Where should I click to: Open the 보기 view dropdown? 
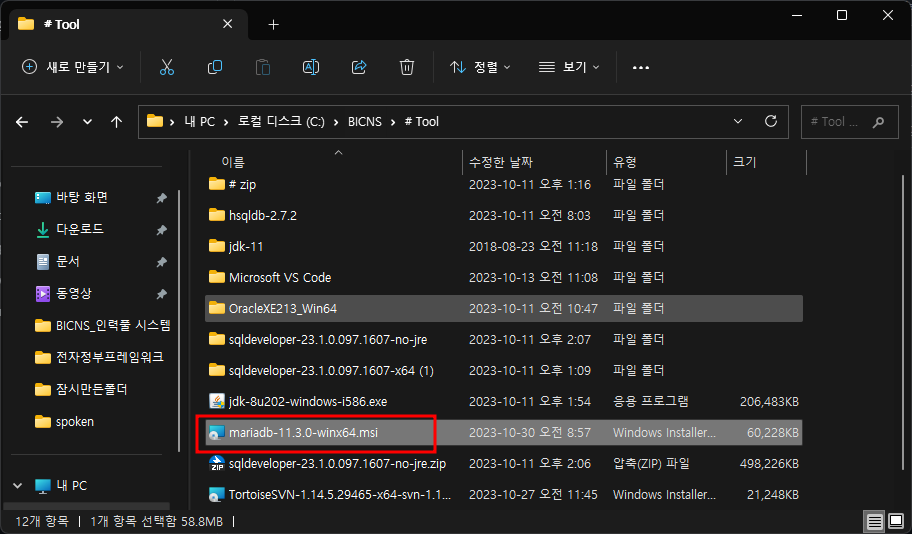568,67
